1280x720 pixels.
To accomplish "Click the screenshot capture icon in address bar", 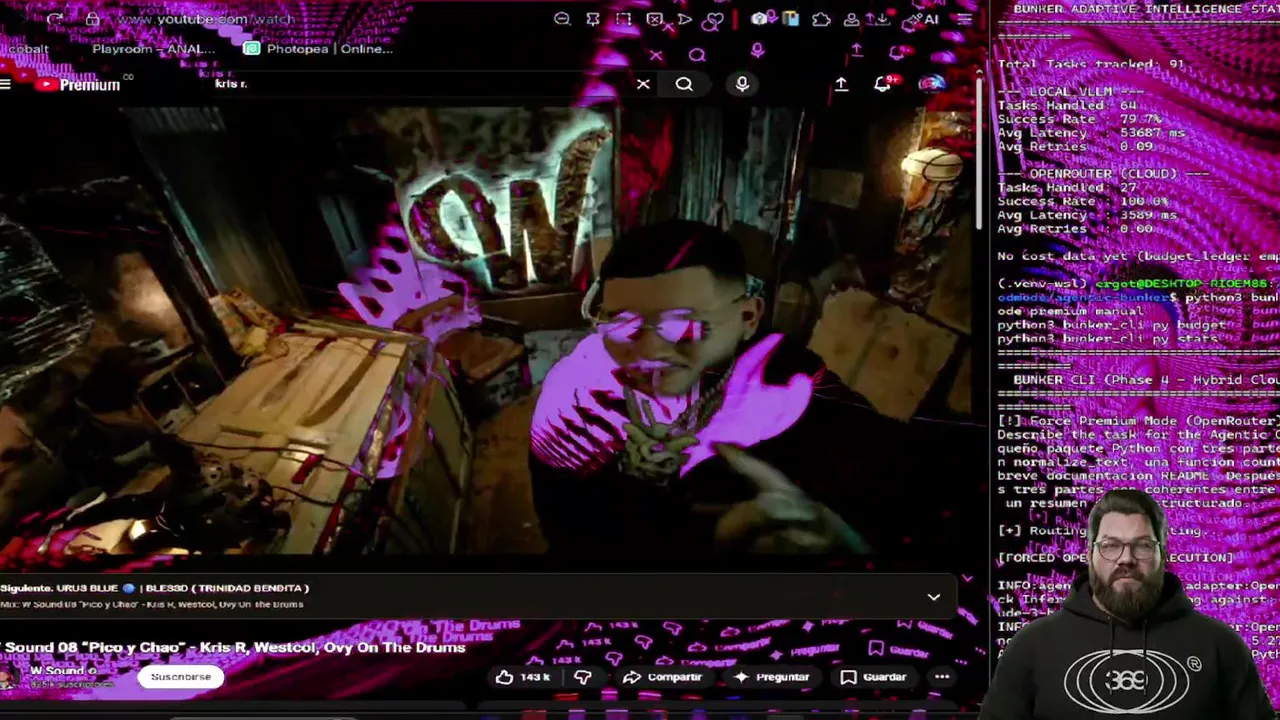I will pos(623,19).
